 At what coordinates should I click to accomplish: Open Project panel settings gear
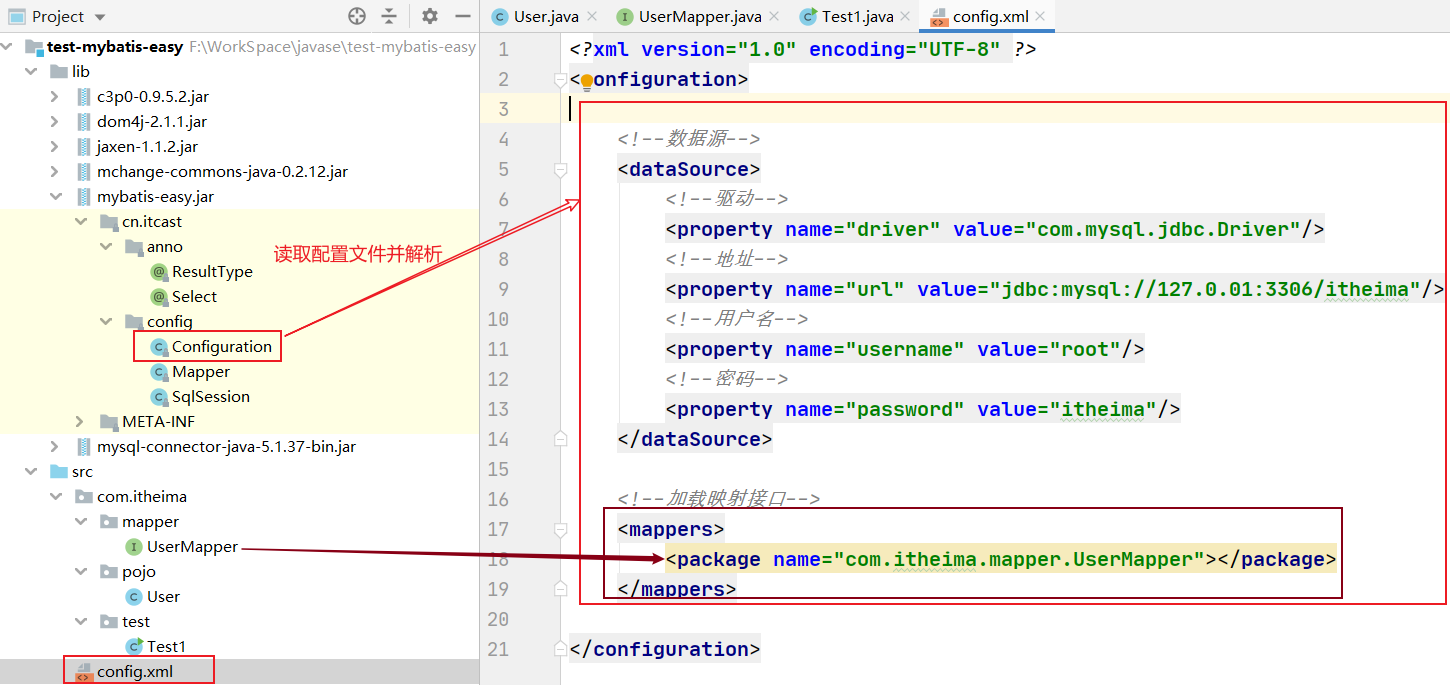(430, 16)
